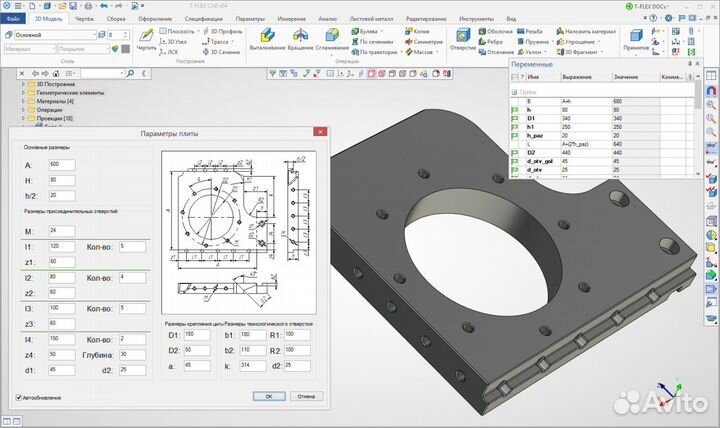Open the Примитив tool in ribbon
This screenshot has width=720, height=428.
click(x=635, y=38)
